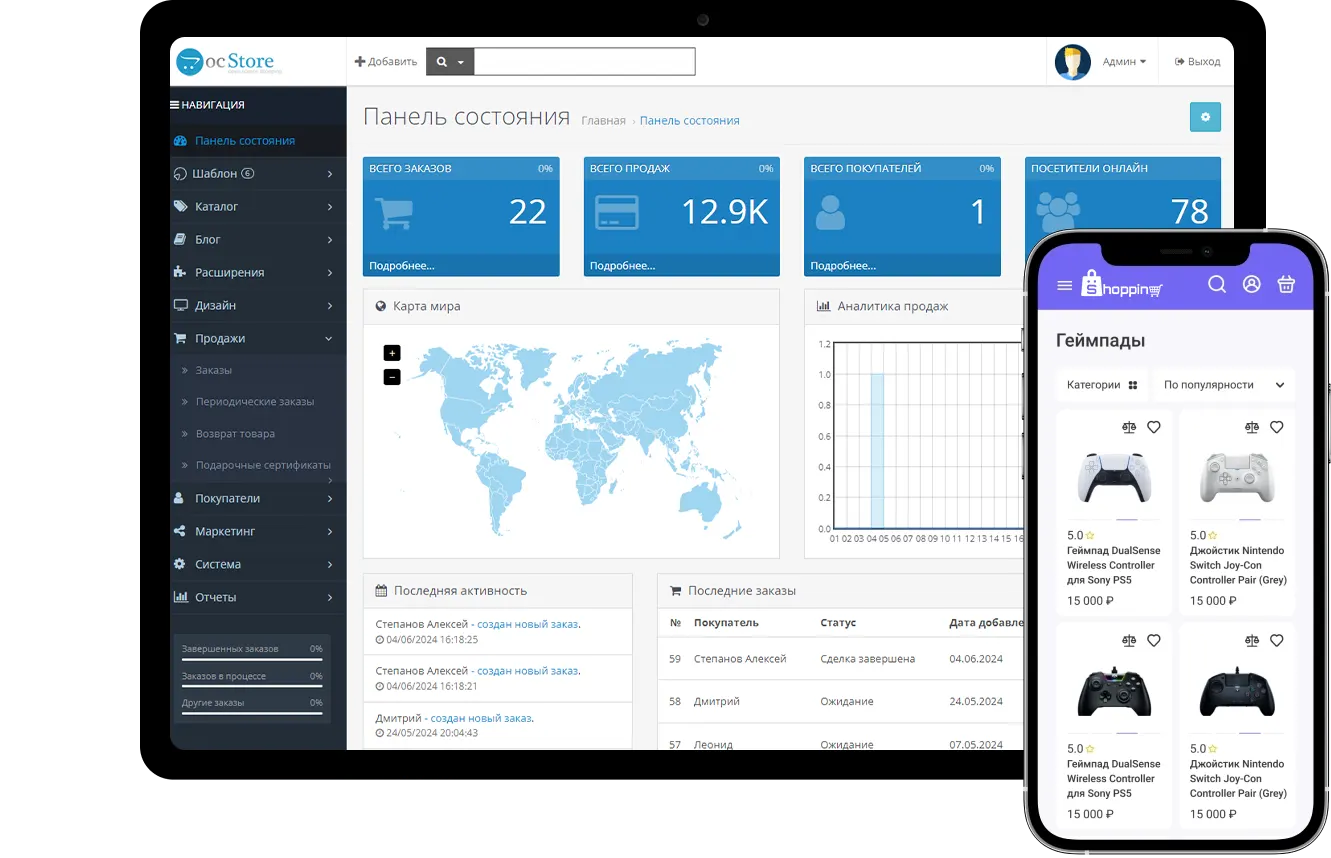
Task: Click the Отчеты chart icon
Action: tap(181, 598)
